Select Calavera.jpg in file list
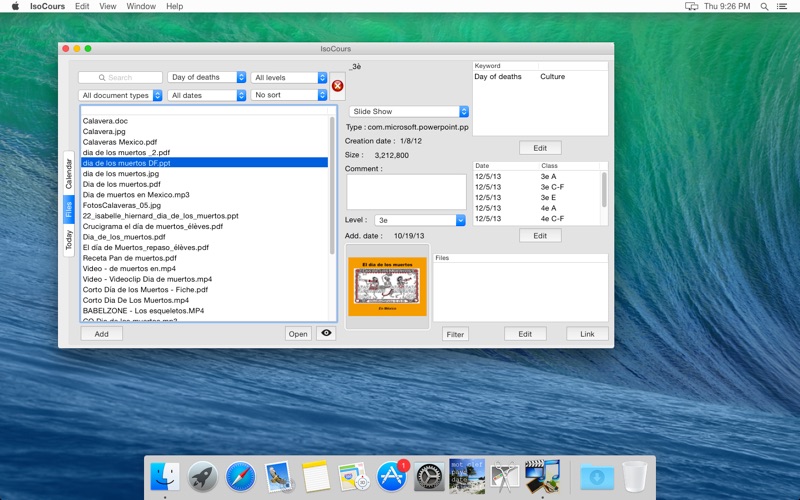This screenshot has width=800, height=500. click(x=205, y=131)
